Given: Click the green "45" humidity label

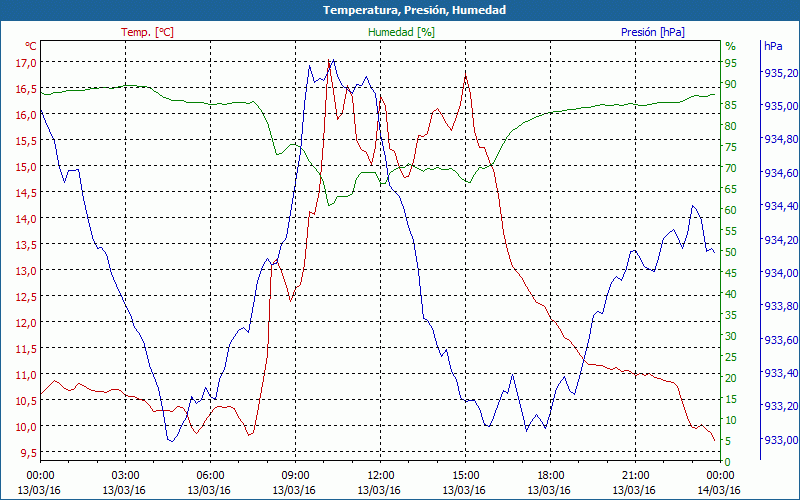Looking at the screenshot, I should pyautogui.click(x=731, y=273).
